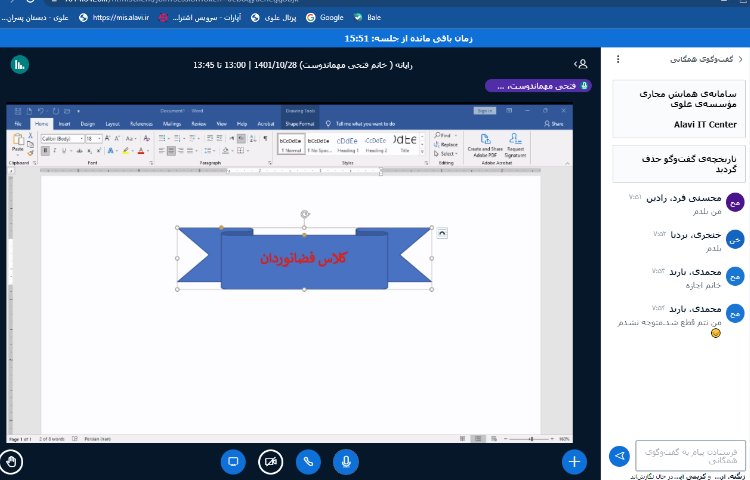Open the font name dropdown Calibri
Image resolution: width=750 pixels, height=480 pixels.
click(x=62, y=138)
